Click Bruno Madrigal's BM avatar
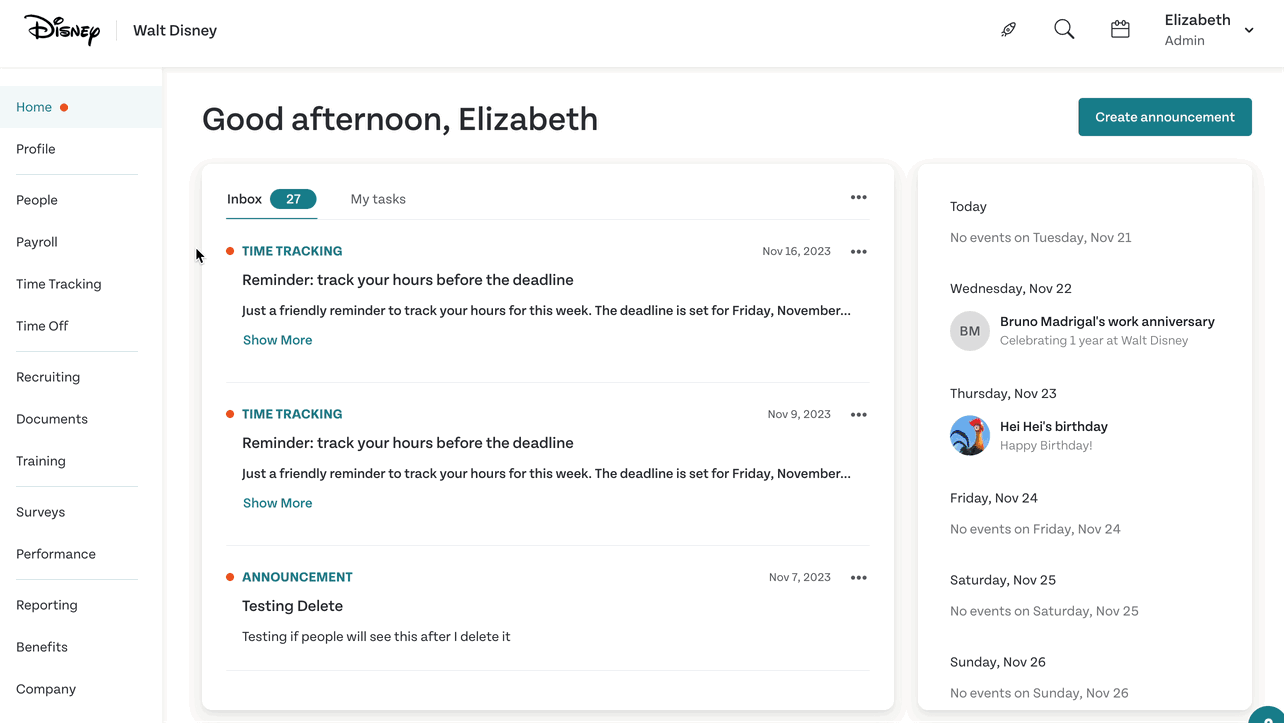This screenshot has height=723, width=1284. pyautogui.click(x=969, y=331)
